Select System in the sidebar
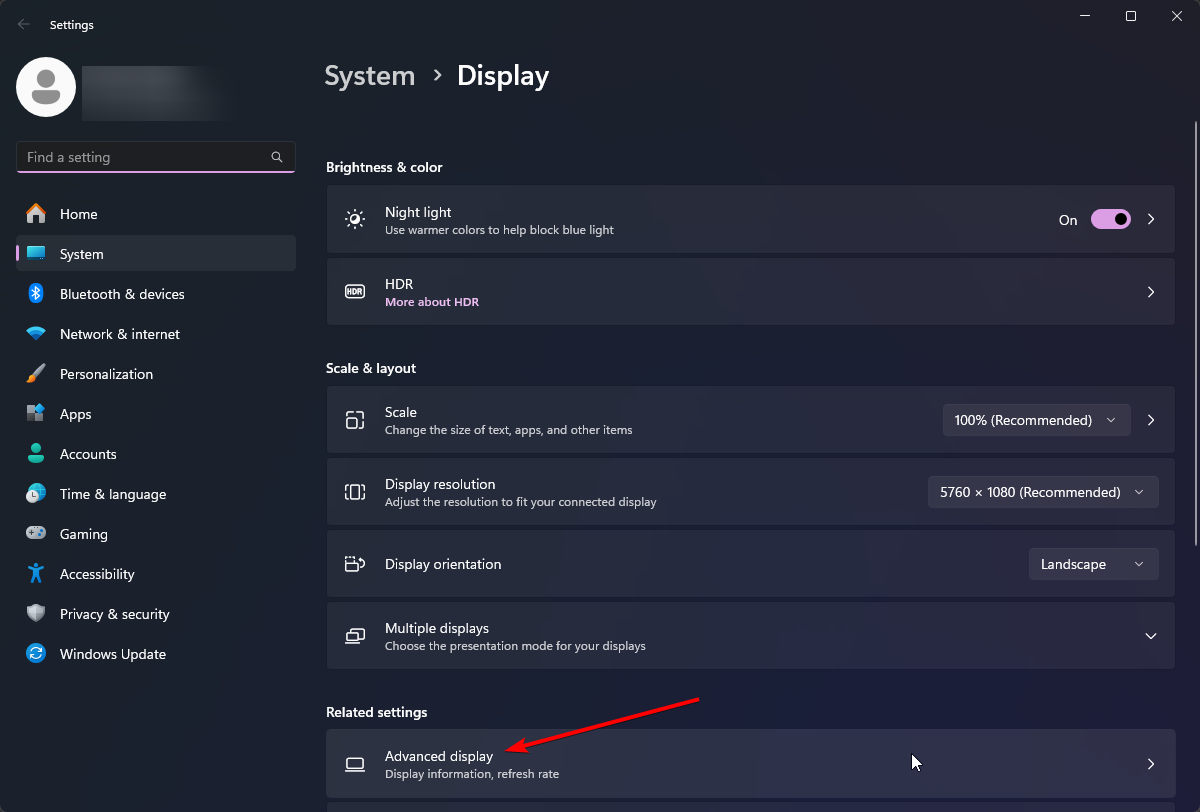Image resolution: width=1200 pixels, height=812 pixels. click(x=156, y=254)
